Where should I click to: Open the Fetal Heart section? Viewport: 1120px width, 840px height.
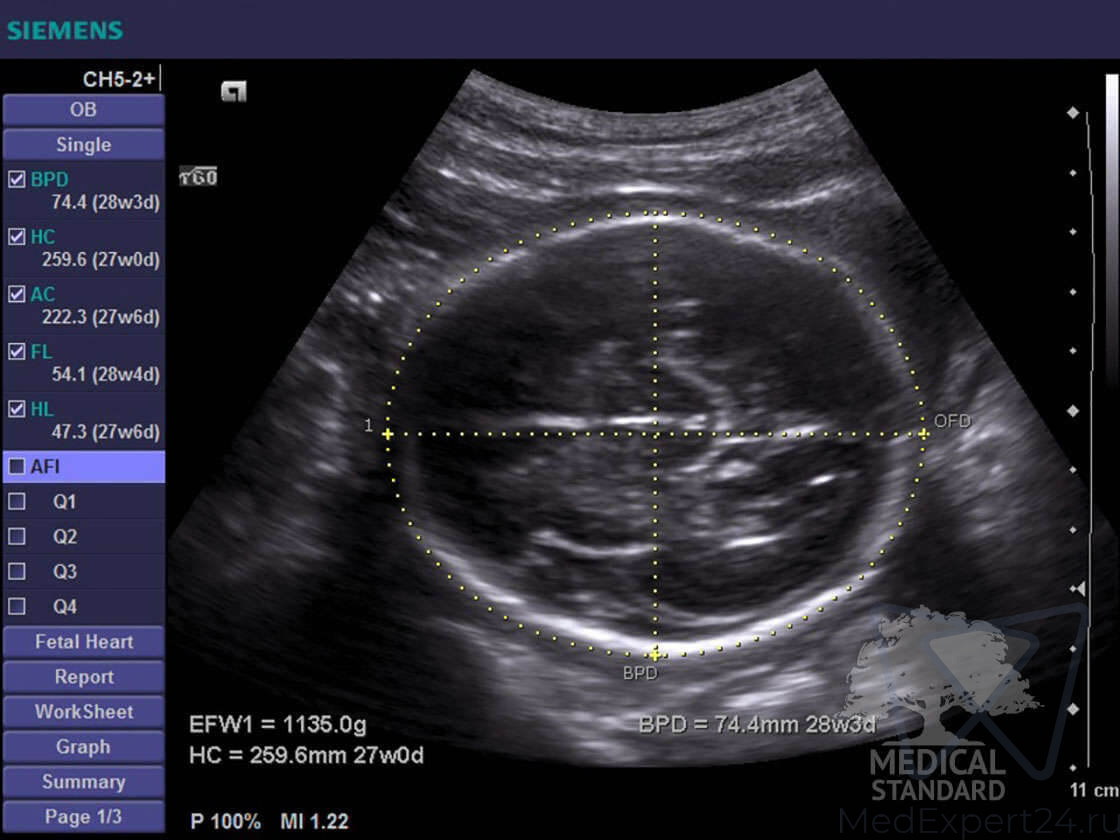pyautogui.click(x=83, y=642)
